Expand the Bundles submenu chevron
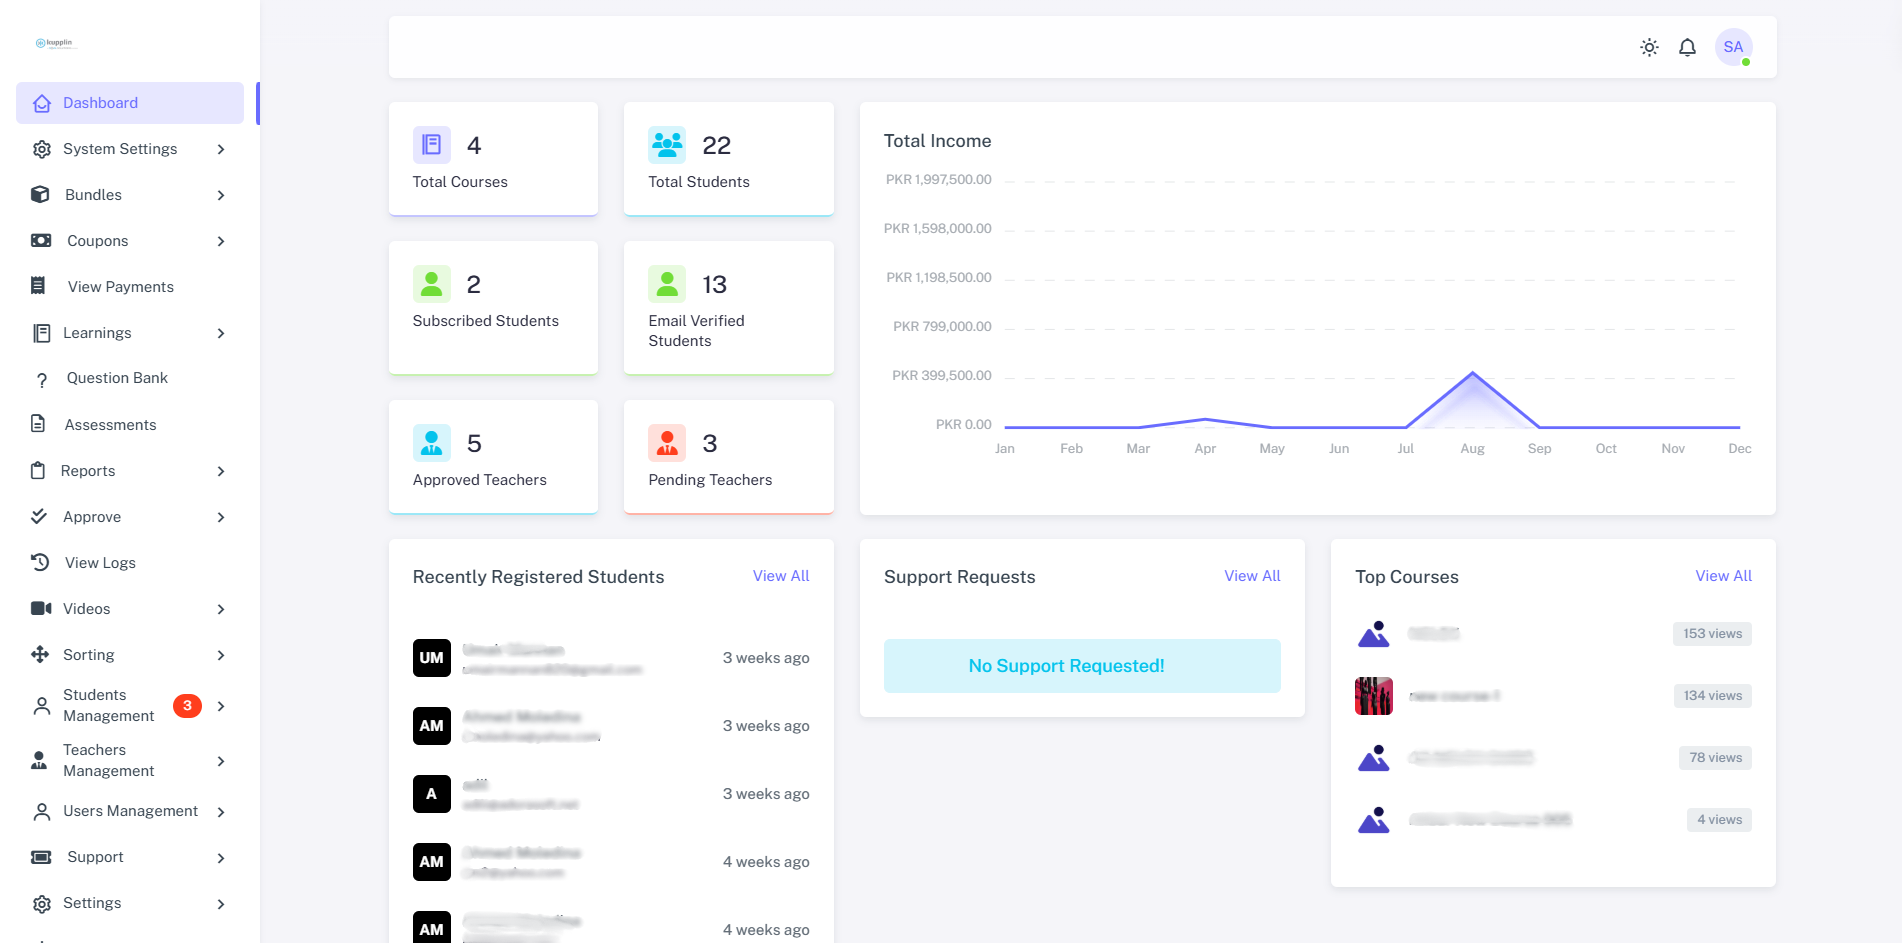This screenshot has height=943, width=1902. (220, 195)
